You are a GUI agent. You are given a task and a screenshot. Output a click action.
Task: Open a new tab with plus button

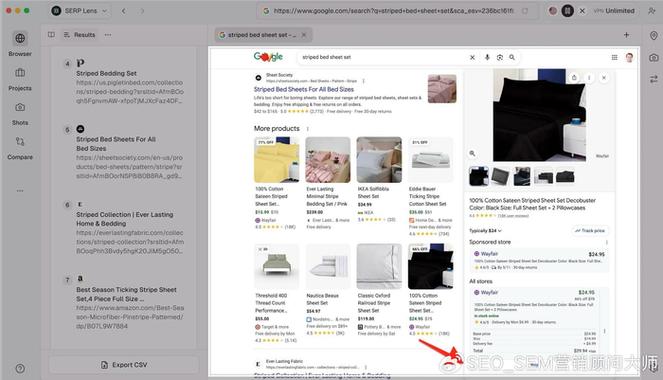(x=626, y=35)
